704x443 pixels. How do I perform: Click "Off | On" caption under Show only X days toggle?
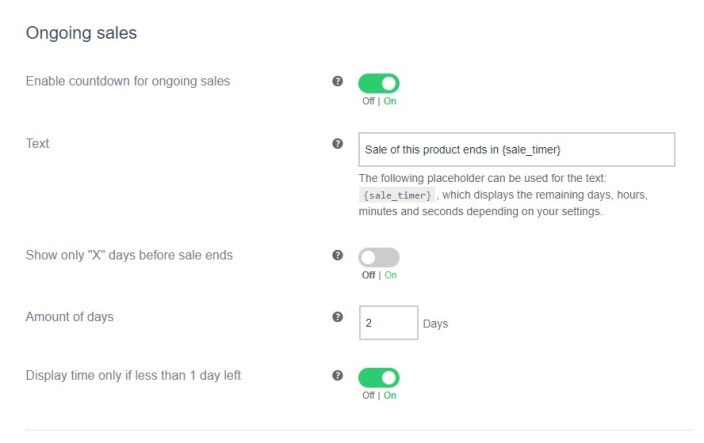click(x=379, y=275)
